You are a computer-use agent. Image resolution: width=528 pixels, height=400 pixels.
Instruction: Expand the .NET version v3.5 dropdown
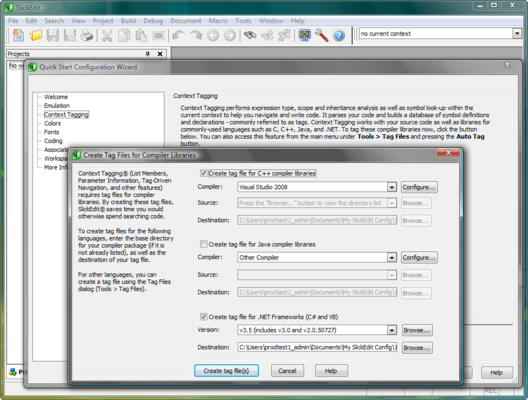coord(391,330)
